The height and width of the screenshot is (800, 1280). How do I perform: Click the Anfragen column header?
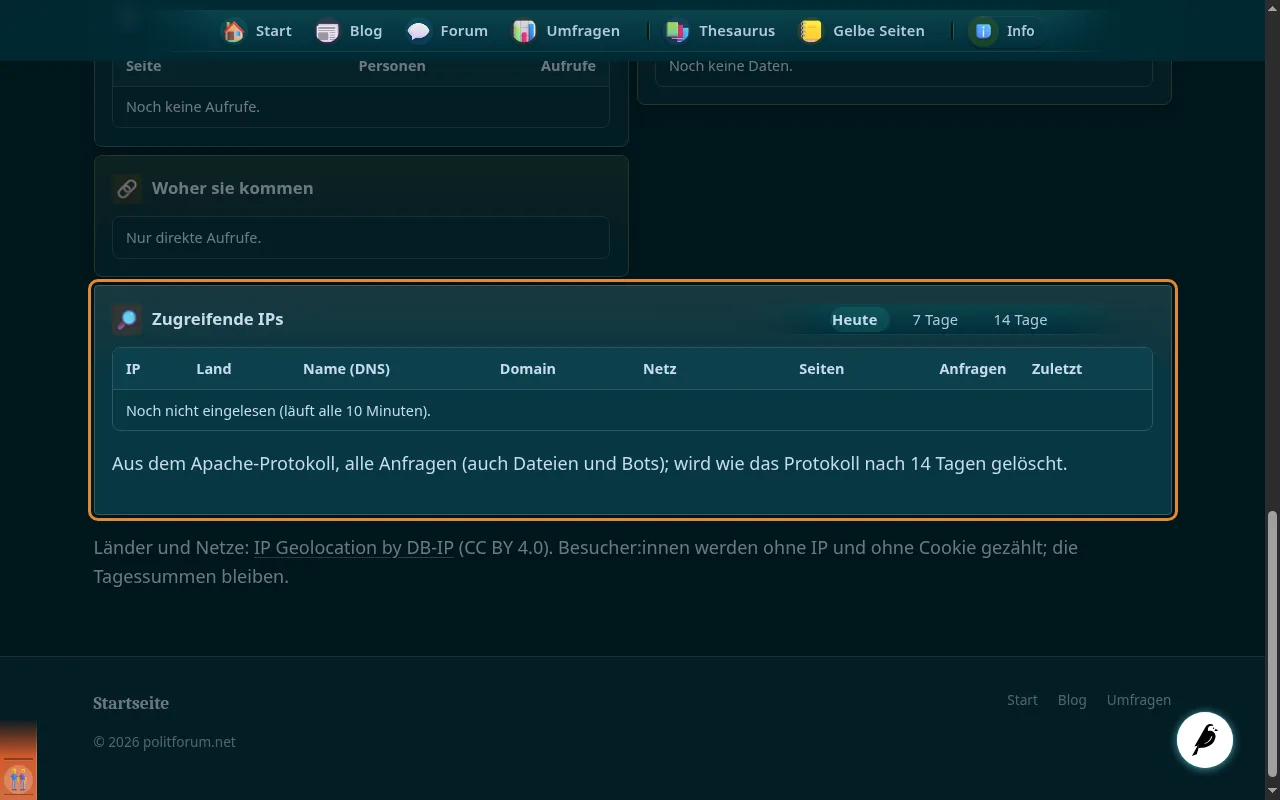(972, 369)
